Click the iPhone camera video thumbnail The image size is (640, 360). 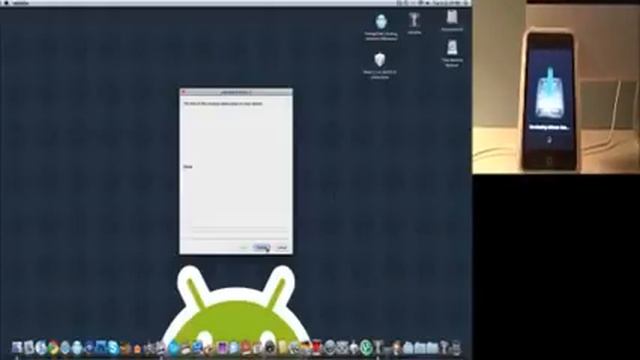pos(556,88)
